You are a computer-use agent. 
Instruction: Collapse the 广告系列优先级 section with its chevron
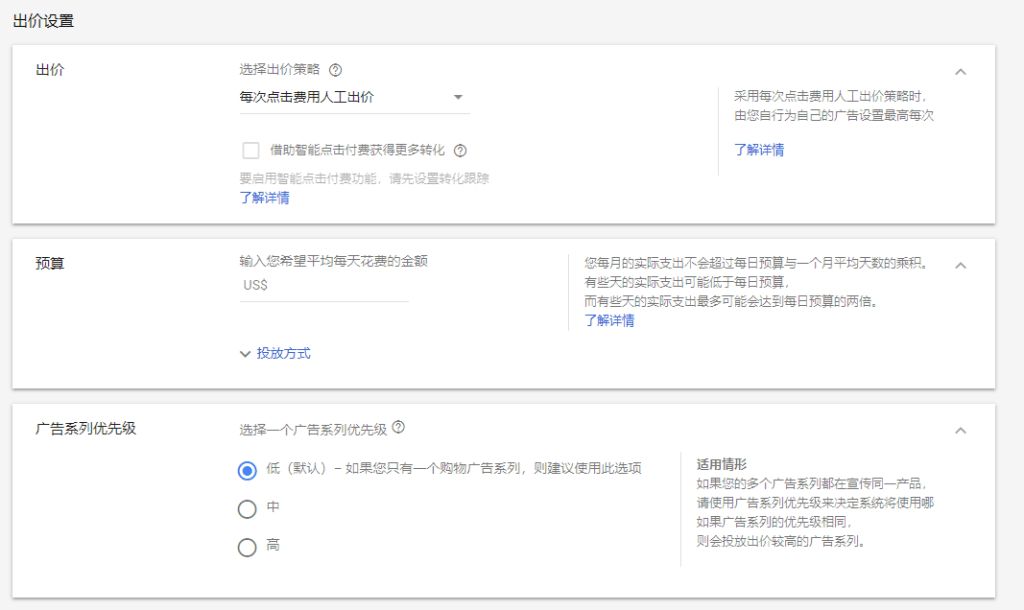coord(960,430)
